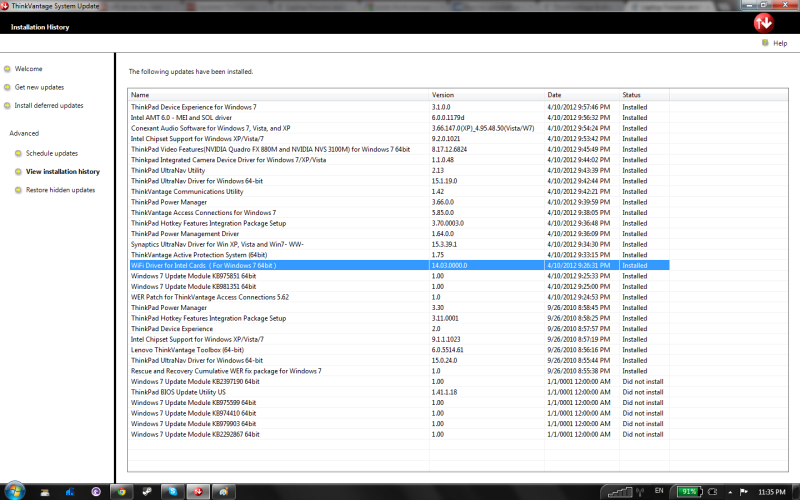Image resolution: width=800 pixels, height=500 pixels.
Task: Click the bullet icon beside Install deferred updates
Action: click(7, 106)
